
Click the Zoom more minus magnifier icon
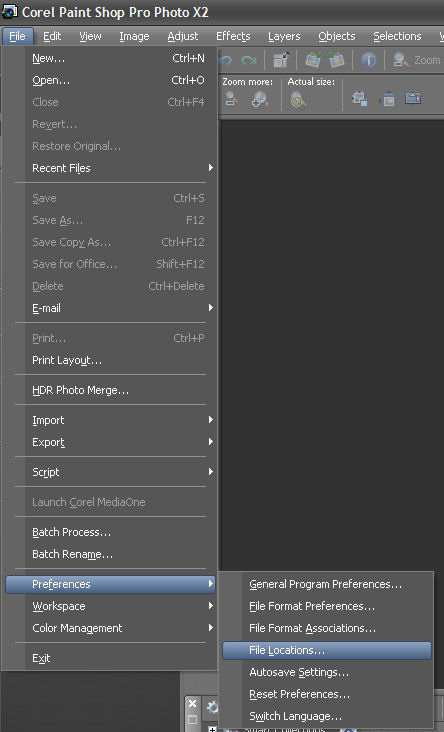[232, 99]
